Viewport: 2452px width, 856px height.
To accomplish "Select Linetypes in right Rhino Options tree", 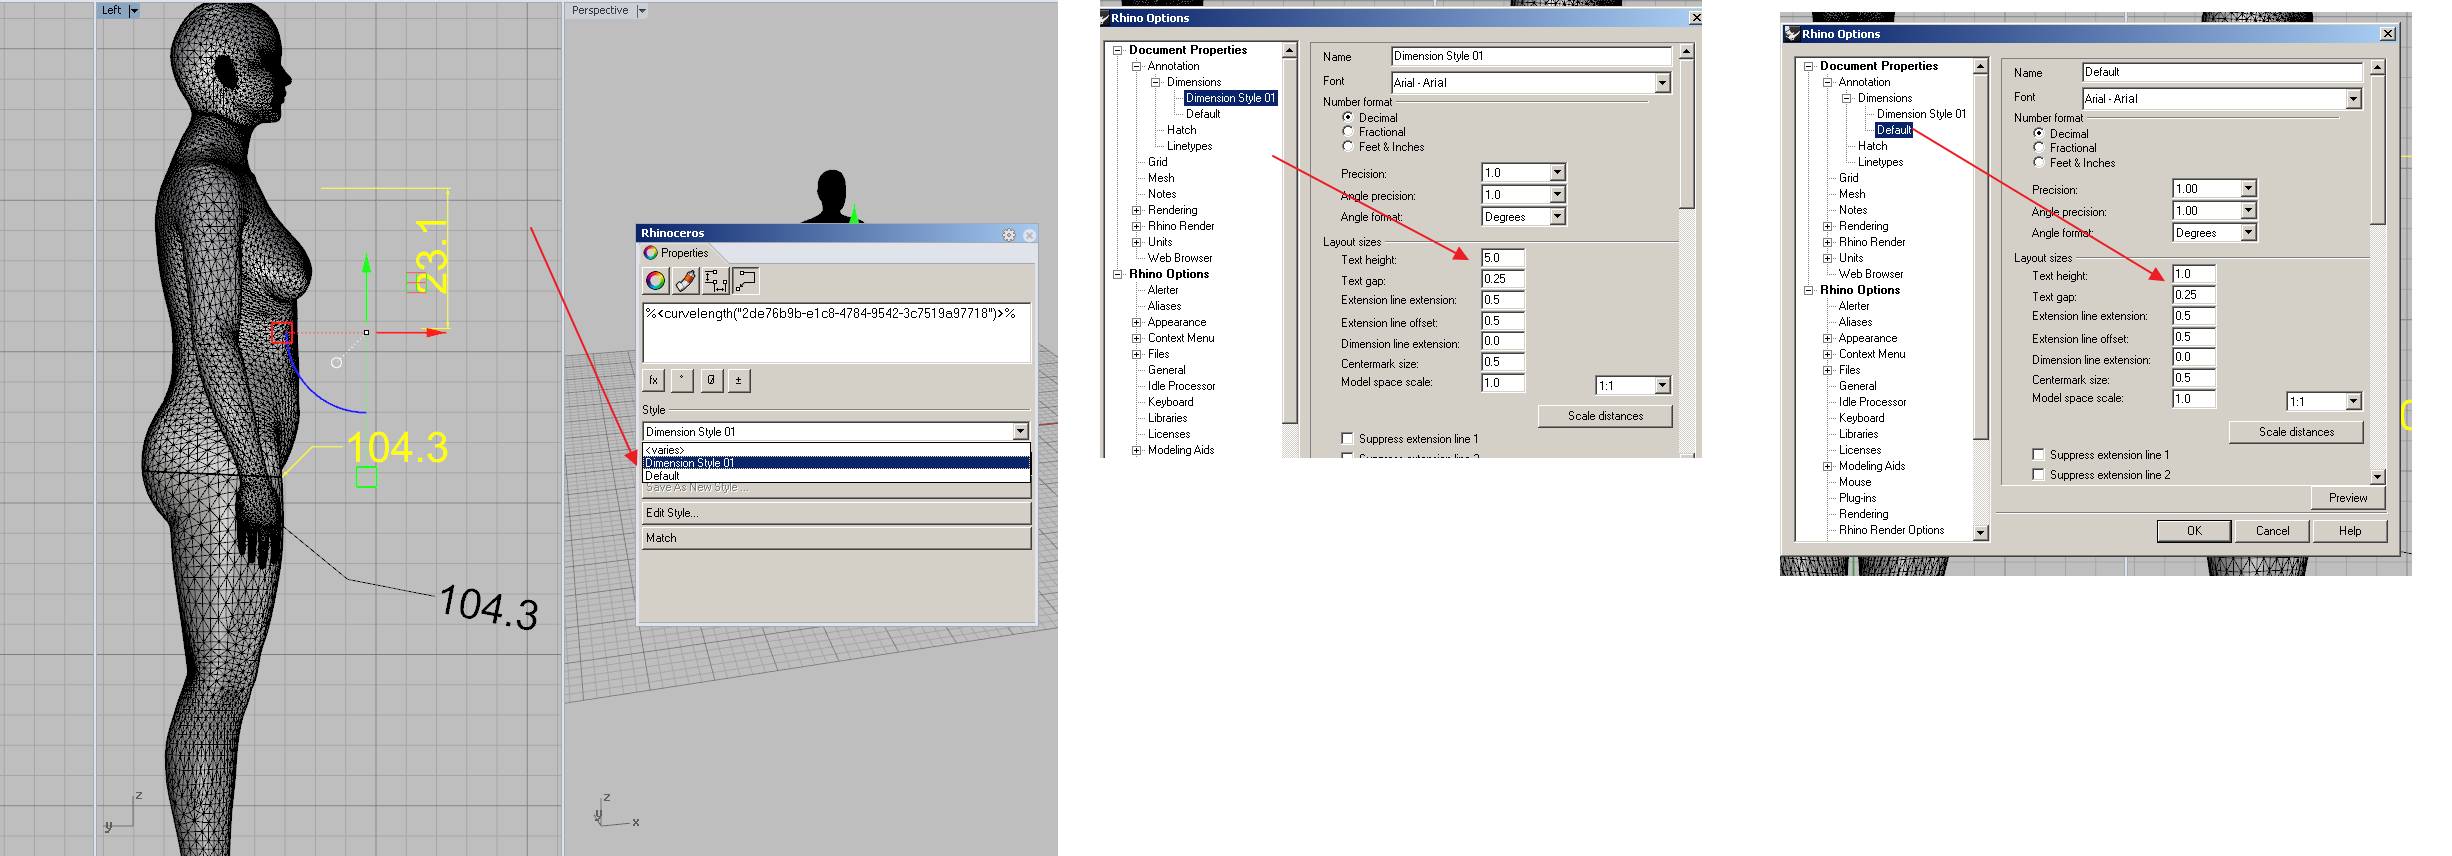I will coord(1880,162).
